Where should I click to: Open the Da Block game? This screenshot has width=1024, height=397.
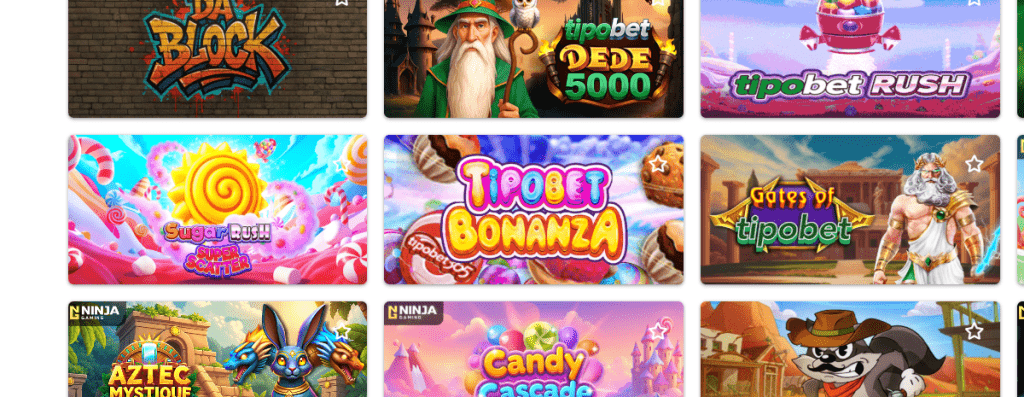click(x=217, y=59)
